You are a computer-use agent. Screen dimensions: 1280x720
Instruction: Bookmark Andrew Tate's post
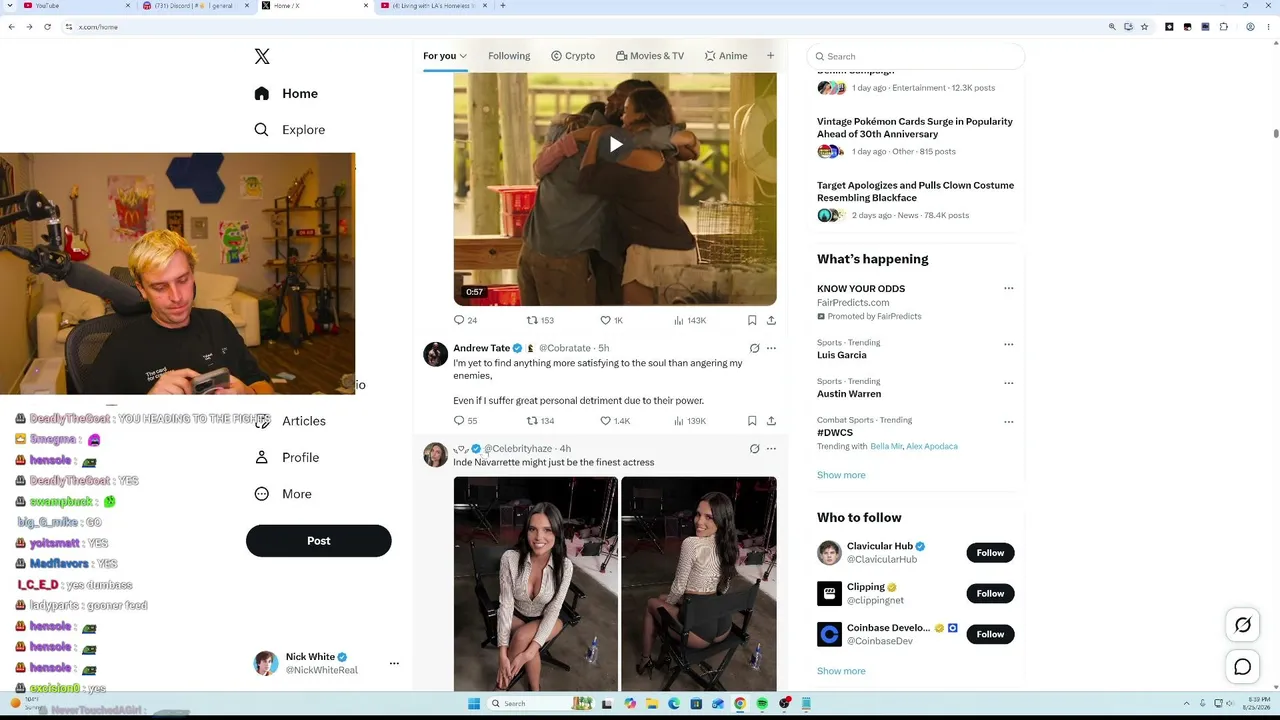click(x=752, y=421)
